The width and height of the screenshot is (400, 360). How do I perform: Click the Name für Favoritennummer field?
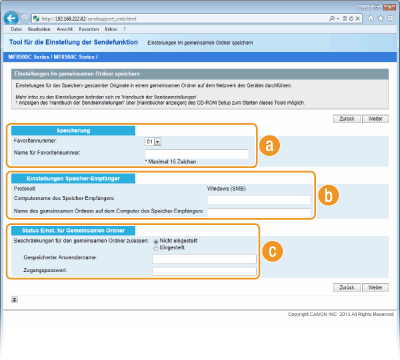[197, 154]
